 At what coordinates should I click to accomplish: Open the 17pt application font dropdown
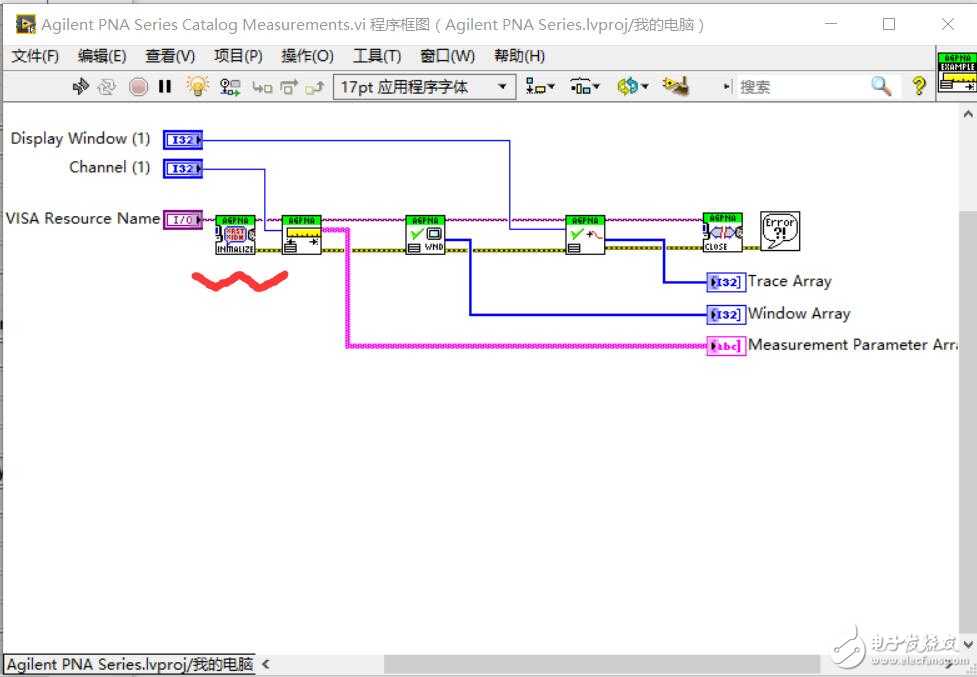point(424,87)
